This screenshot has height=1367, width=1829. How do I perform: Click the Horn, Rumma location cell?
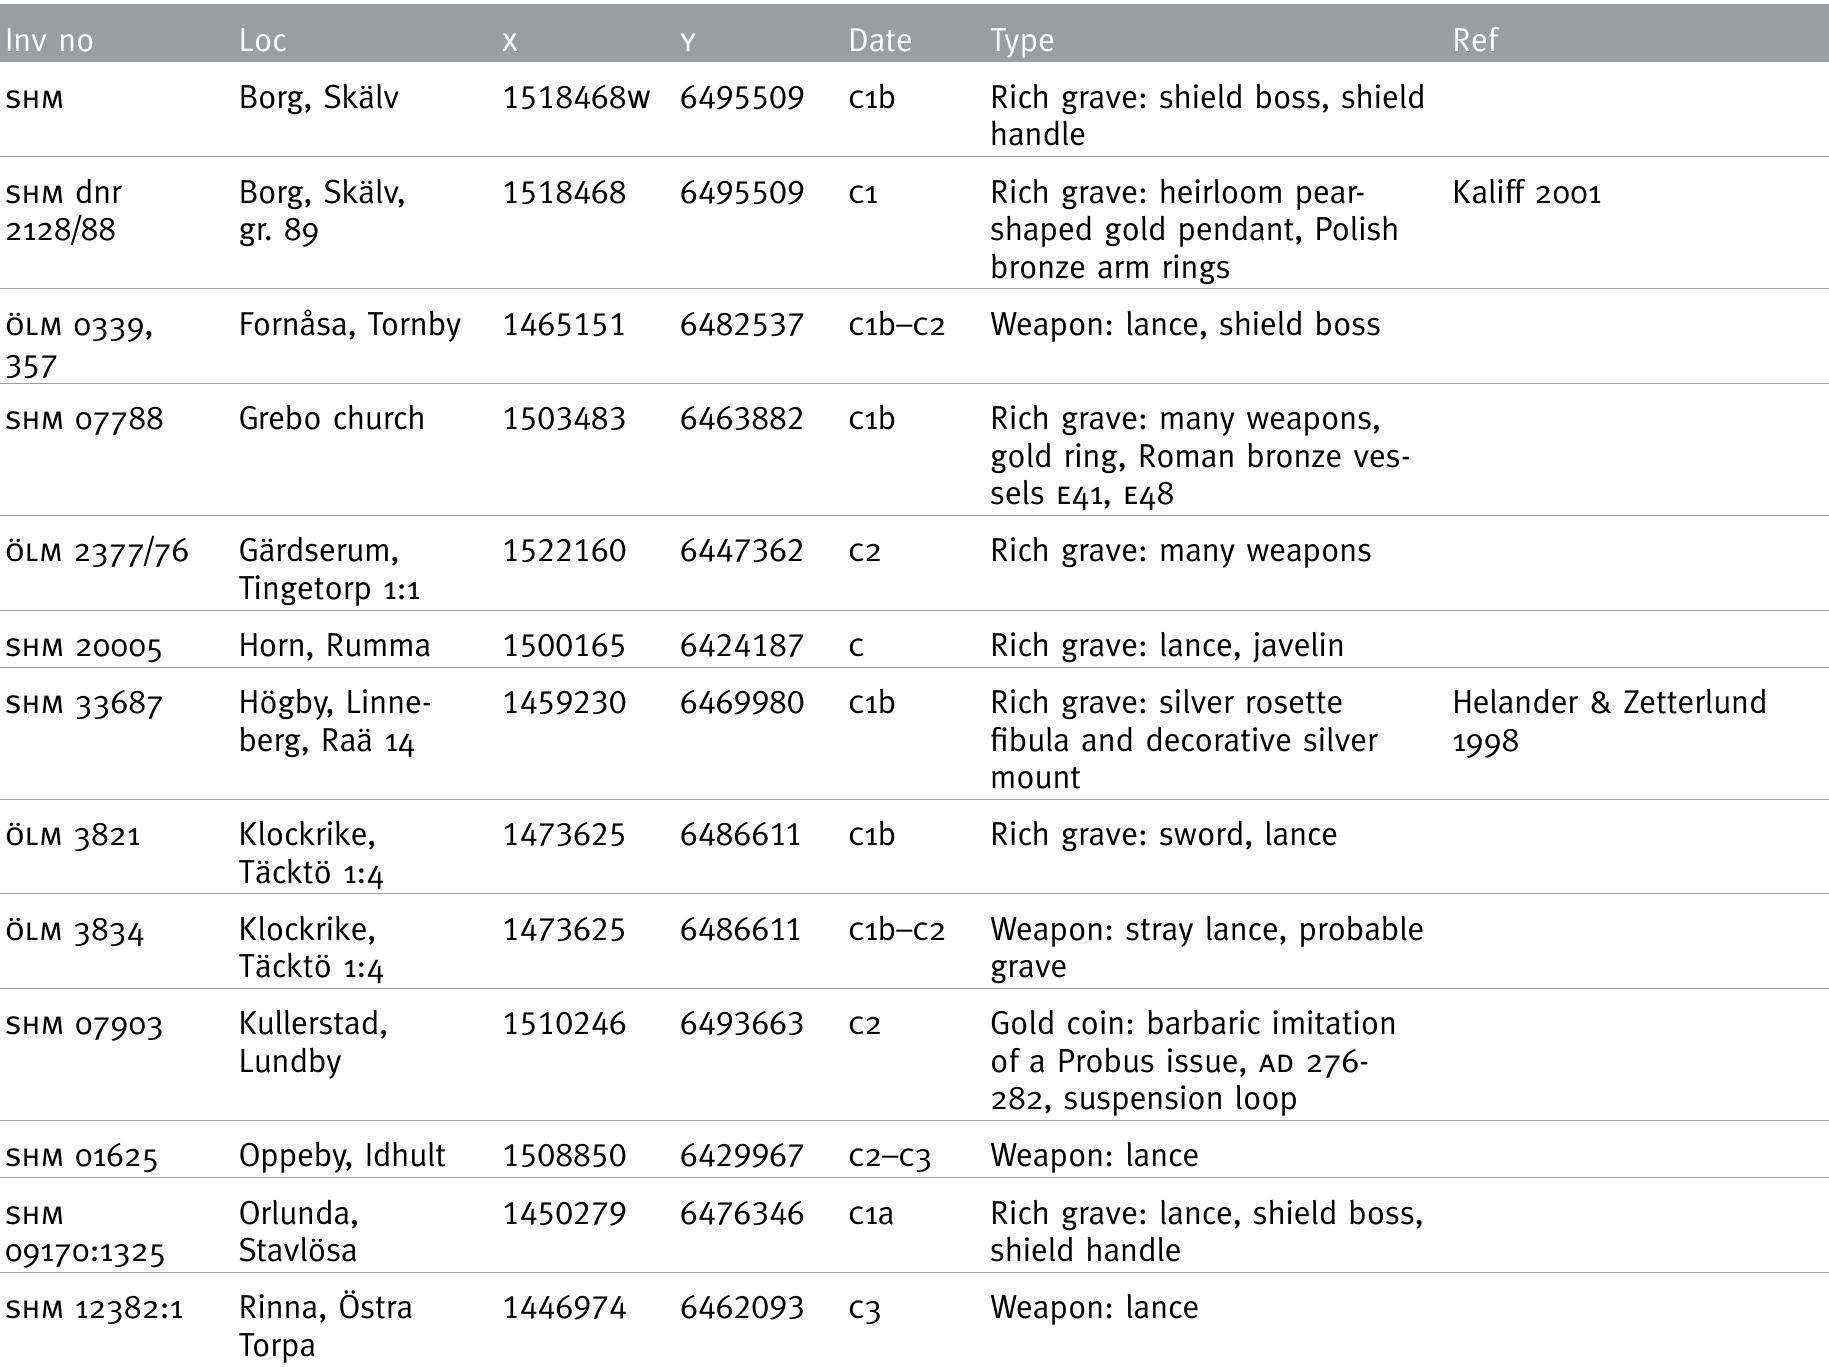[334, 645]
